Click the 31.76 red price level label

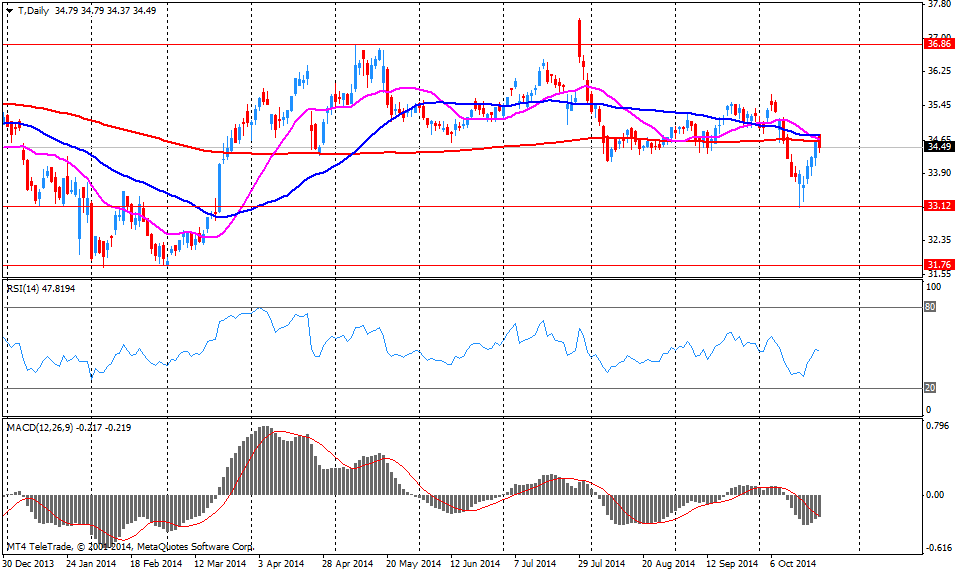pyautogui.click(x=938, y=265)
